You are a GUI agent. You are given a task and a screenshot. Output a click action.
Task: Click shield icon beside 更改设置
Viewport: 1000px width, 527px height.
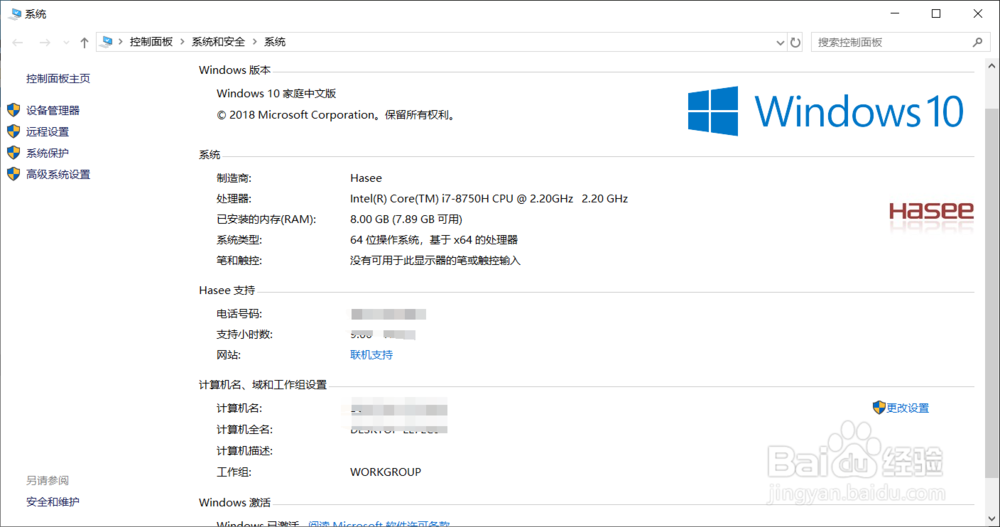879,407
